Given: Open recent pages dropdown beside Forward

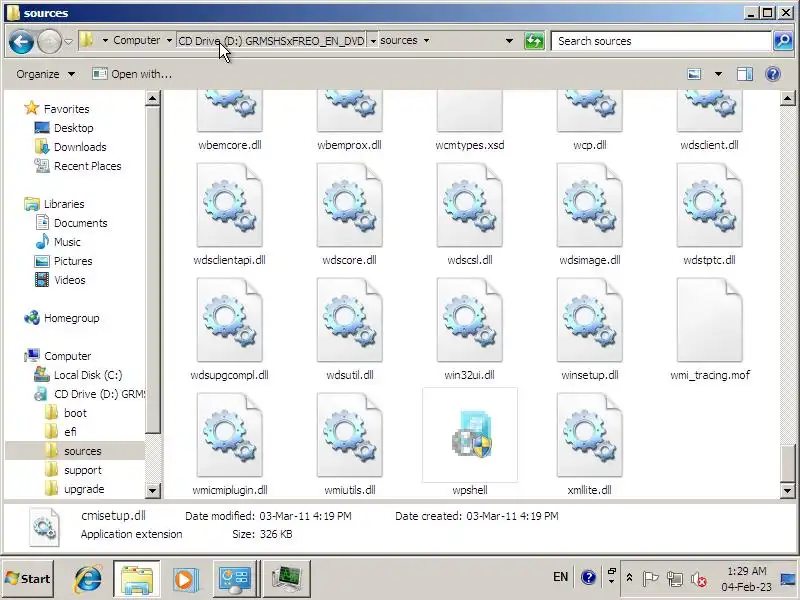Looking at the screenshot, I should coord(68,41).
